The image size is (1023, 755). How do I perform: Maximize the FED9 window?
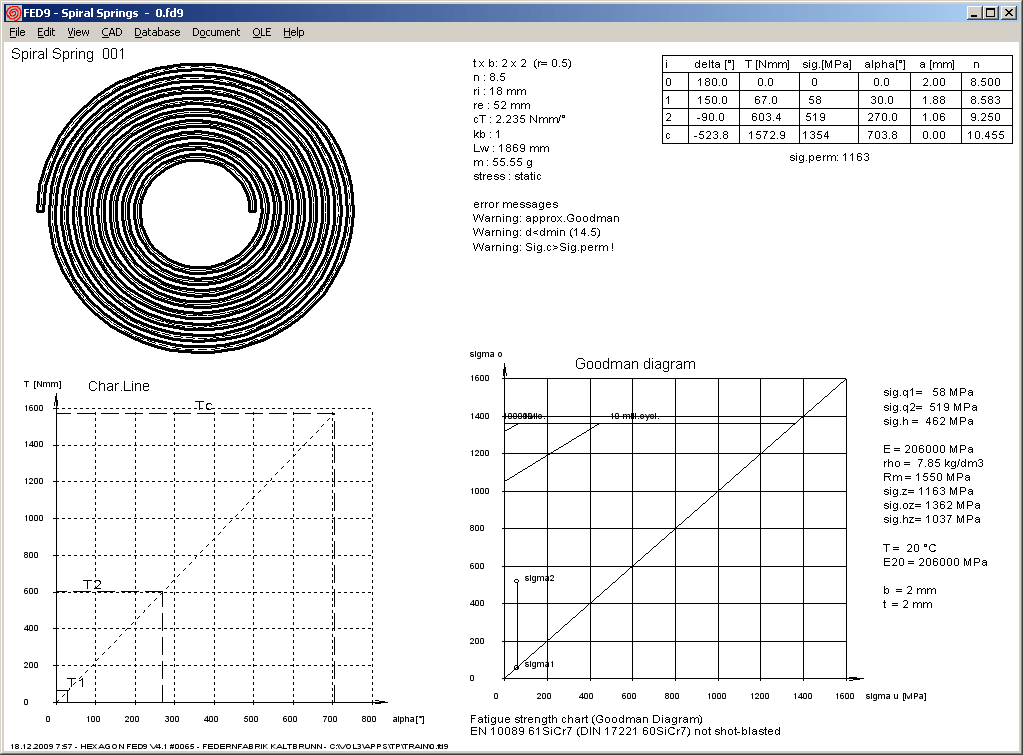(x=989, y=12)
